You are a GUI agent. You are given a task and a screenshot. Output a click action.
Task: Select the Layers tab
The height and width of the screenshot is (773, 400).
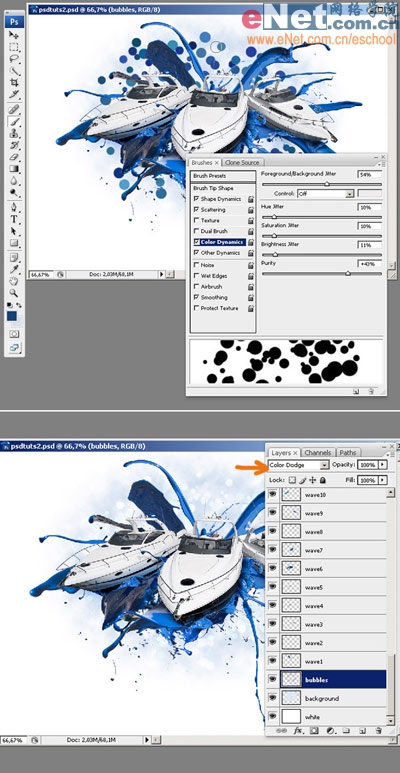[284, 453]
